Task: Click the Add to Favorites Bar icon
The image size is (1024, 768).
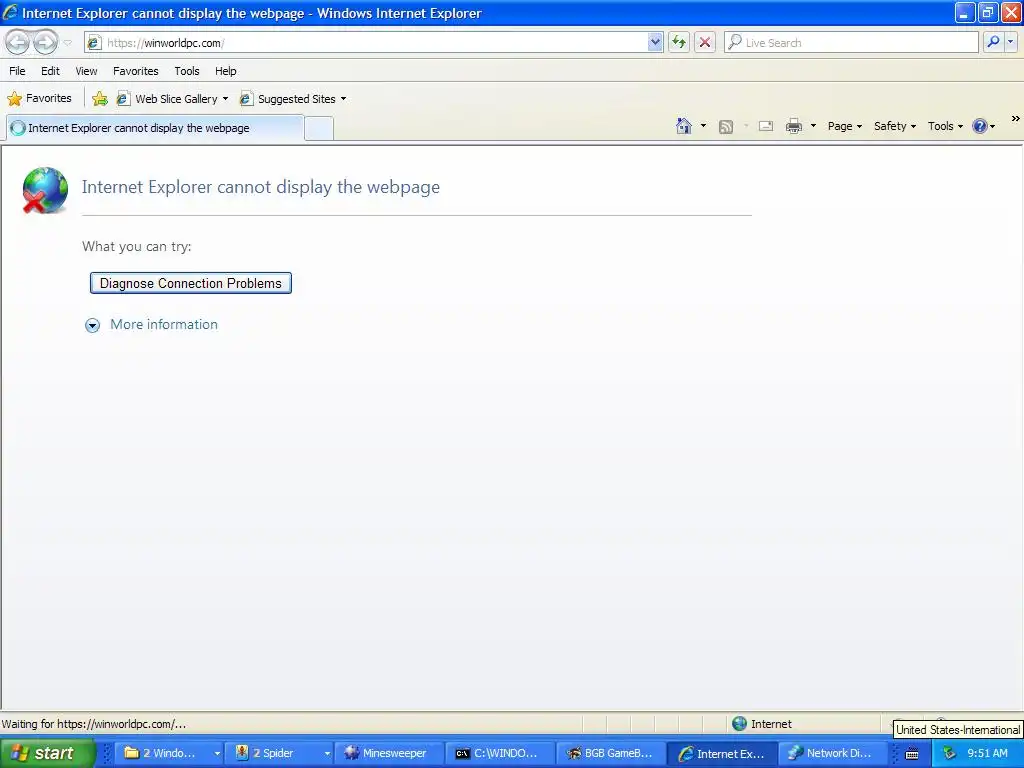Action: point(99,99)
